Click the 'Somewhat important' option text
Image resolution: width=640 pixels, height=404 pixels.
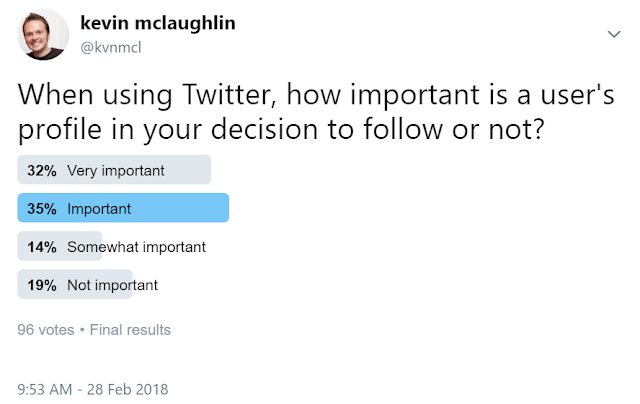pos(134,246)
